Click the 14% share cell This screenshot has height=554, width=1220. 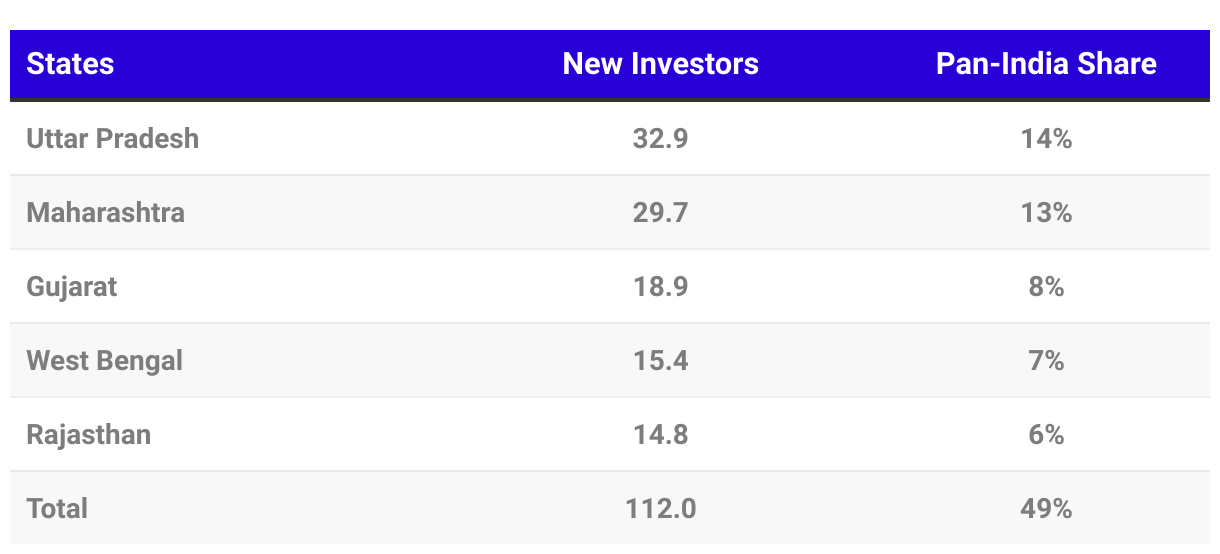[x=1046, y=138]
